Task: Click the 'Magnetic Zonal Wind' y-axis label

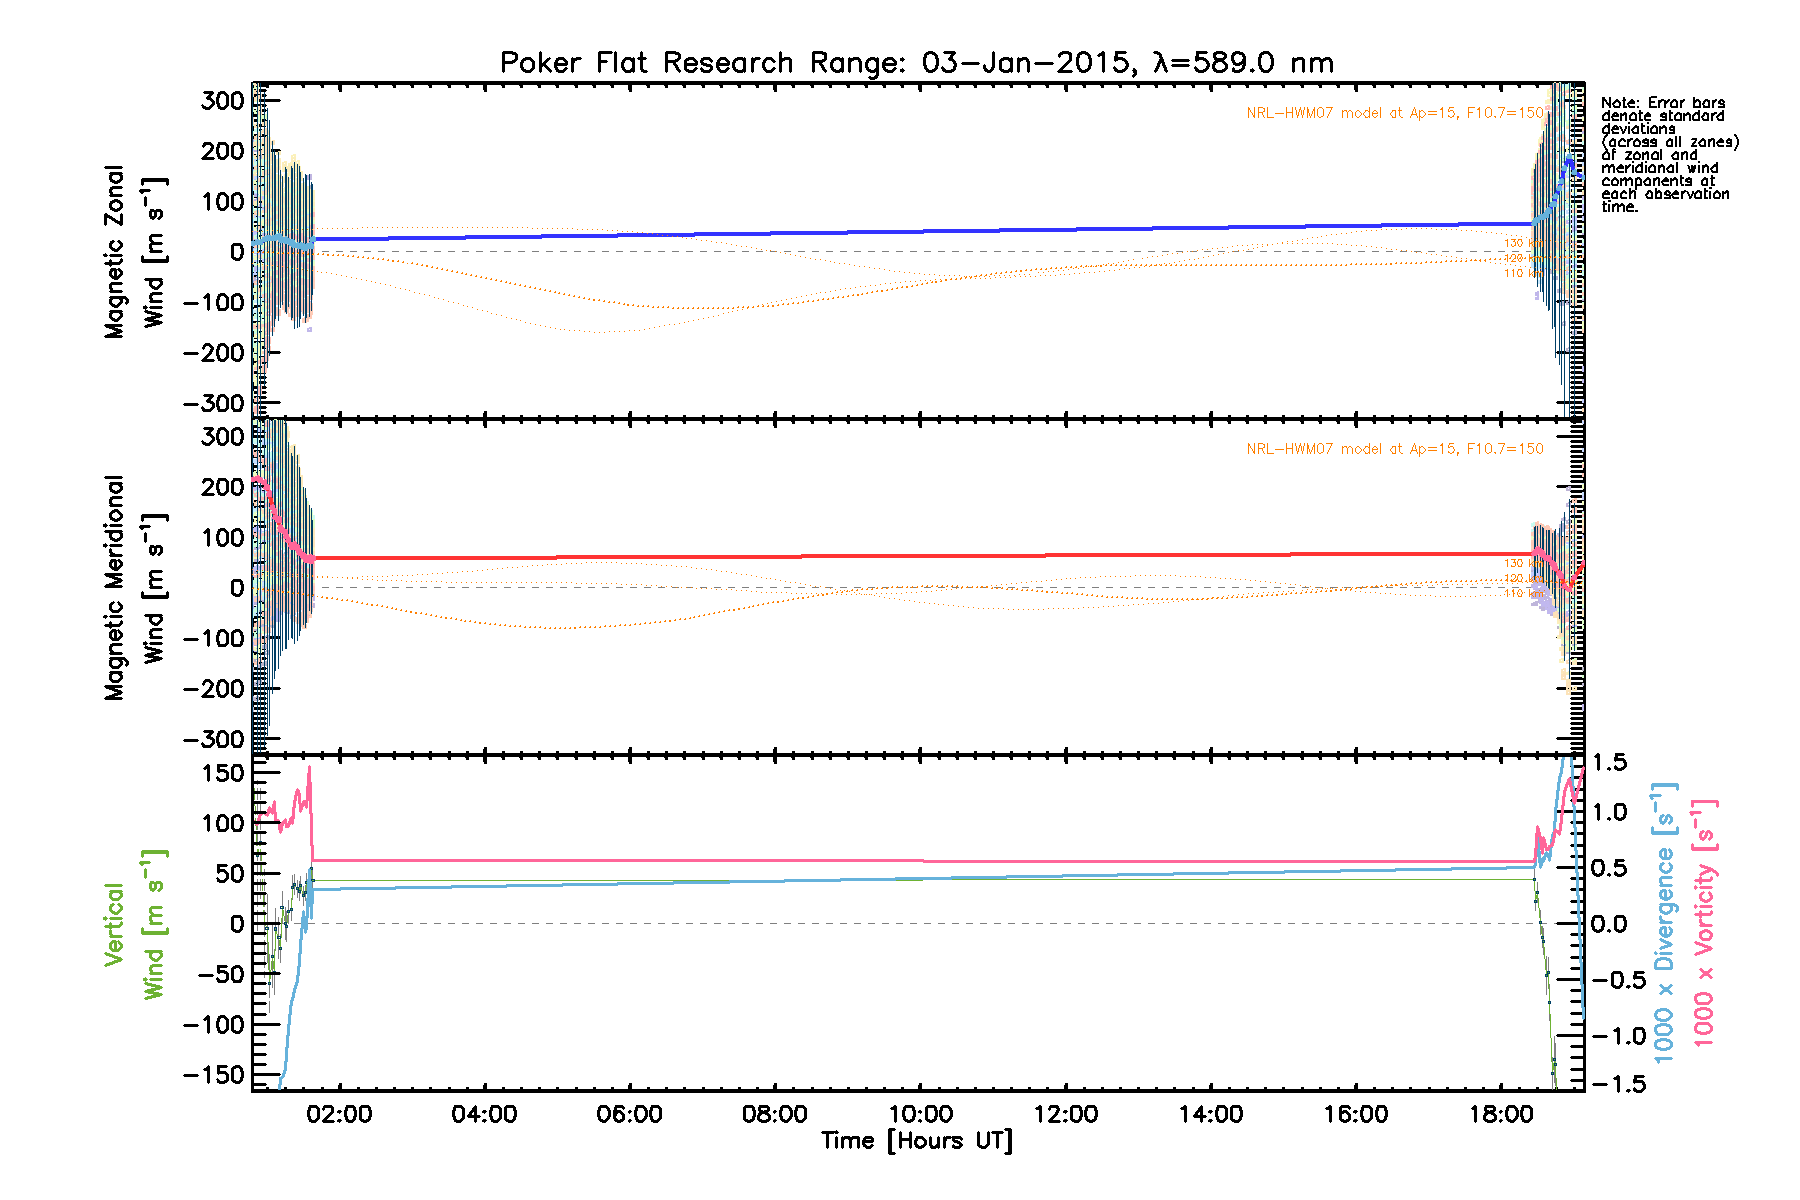Action: pos(134,252)
